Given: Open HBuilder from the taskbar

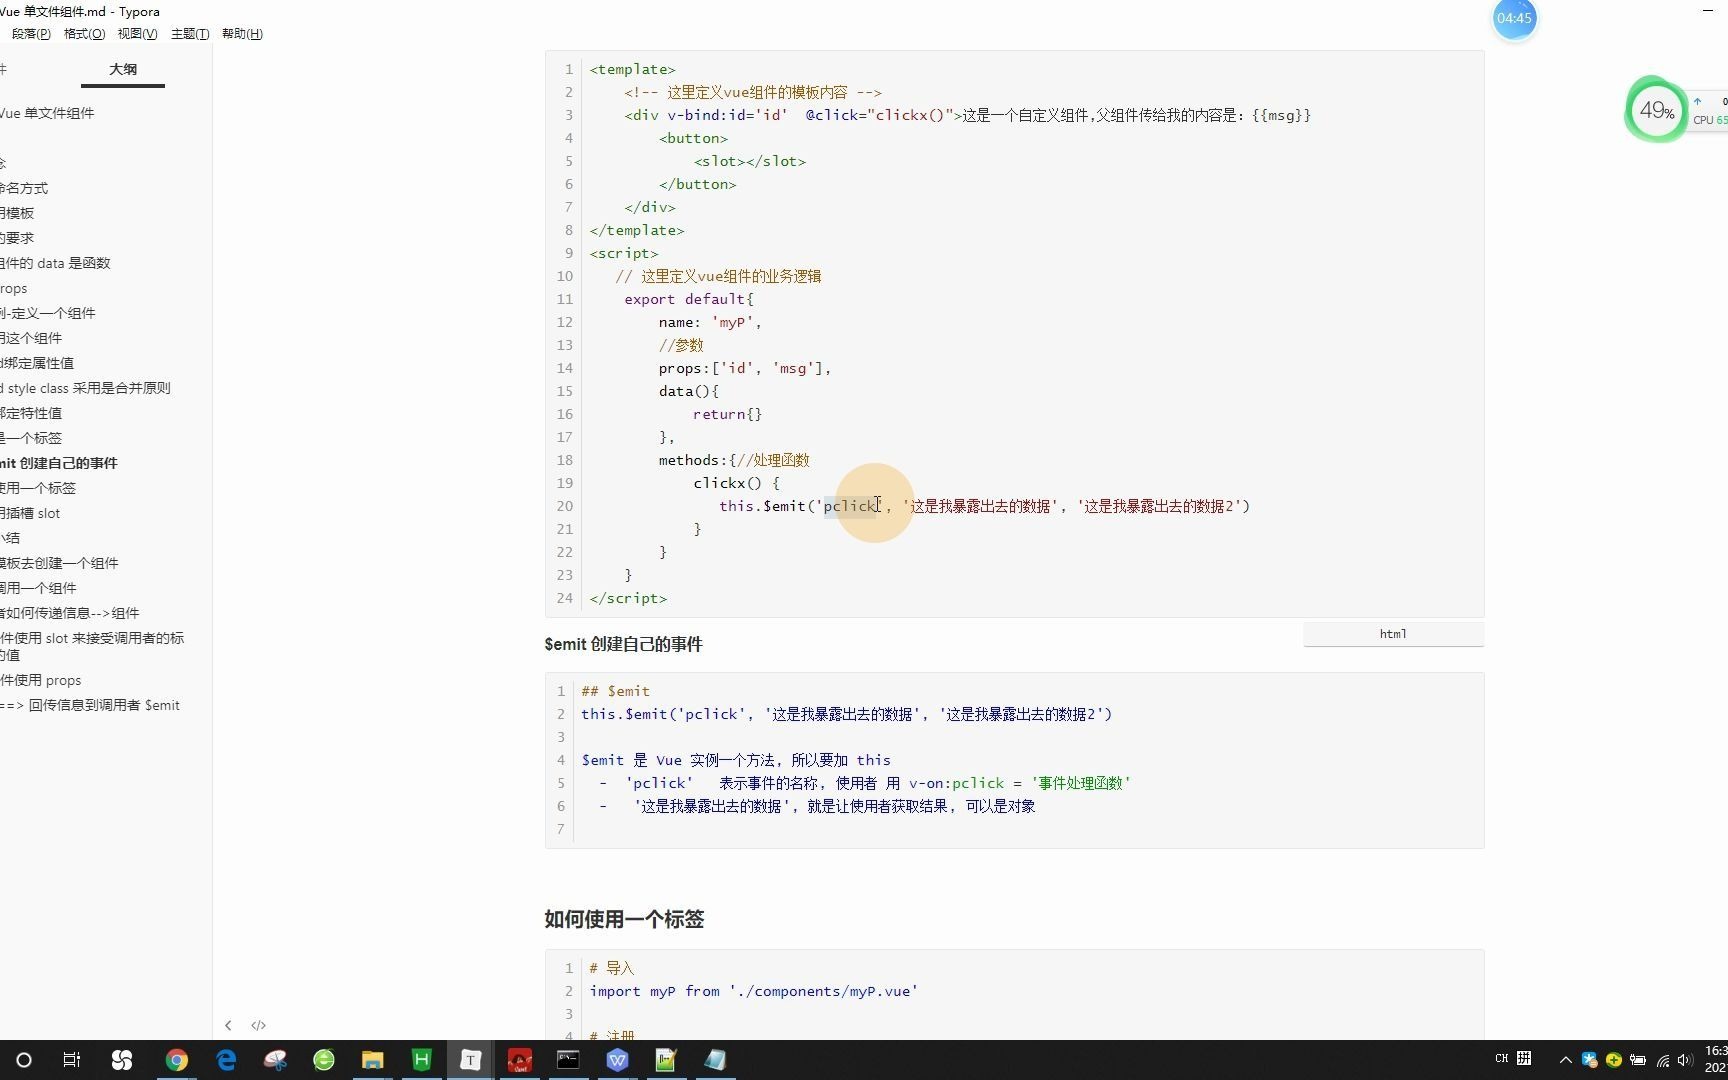Looking at the screenshot, I should click(x=421, y=1060).
